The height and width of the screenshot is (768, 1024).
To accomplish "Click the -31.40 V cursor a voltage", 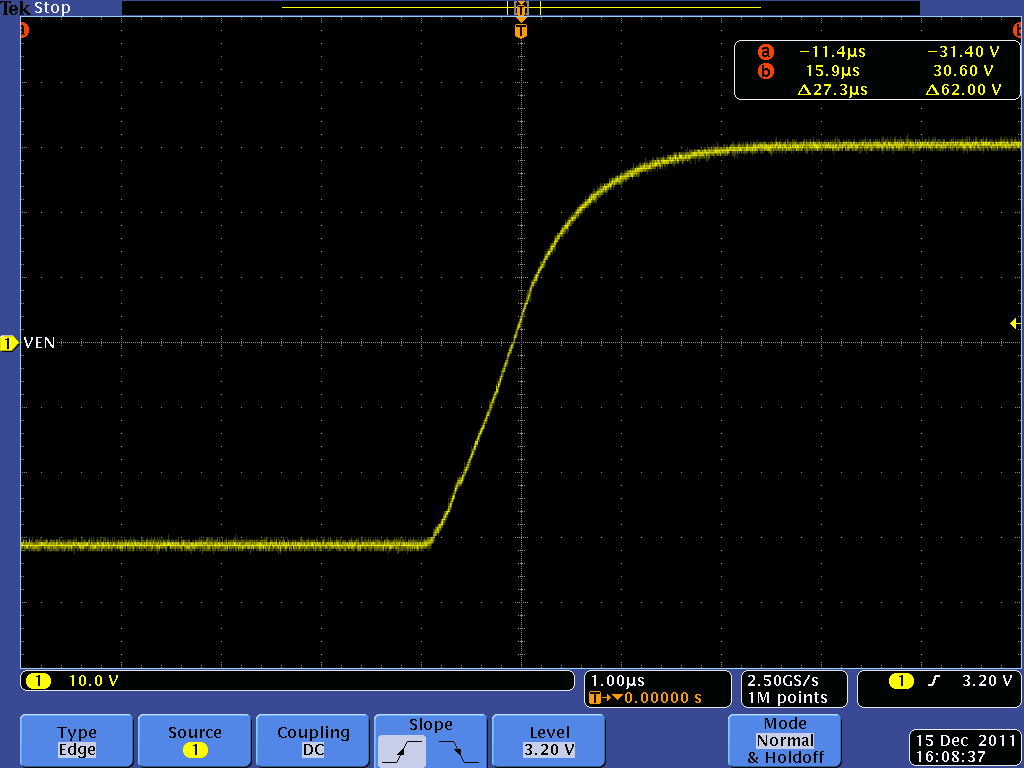I will click(x=963, y=52).
